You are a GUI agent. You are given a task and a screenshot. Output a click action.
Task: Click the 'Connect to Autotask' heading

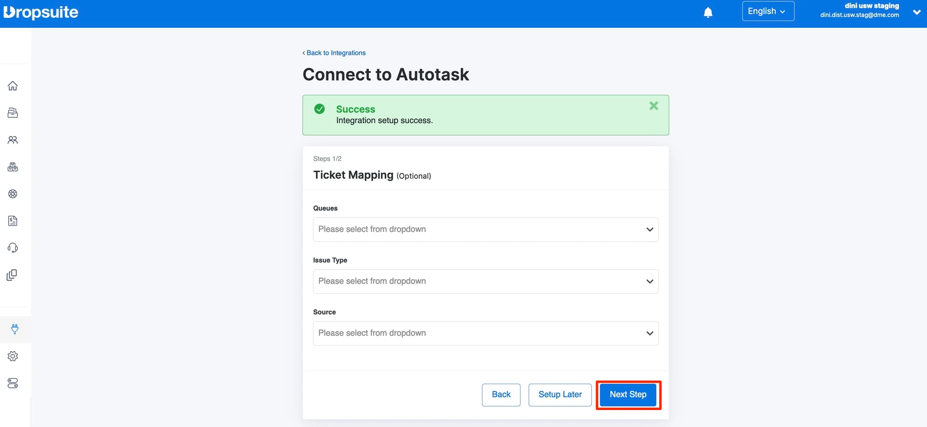[386, 75]
